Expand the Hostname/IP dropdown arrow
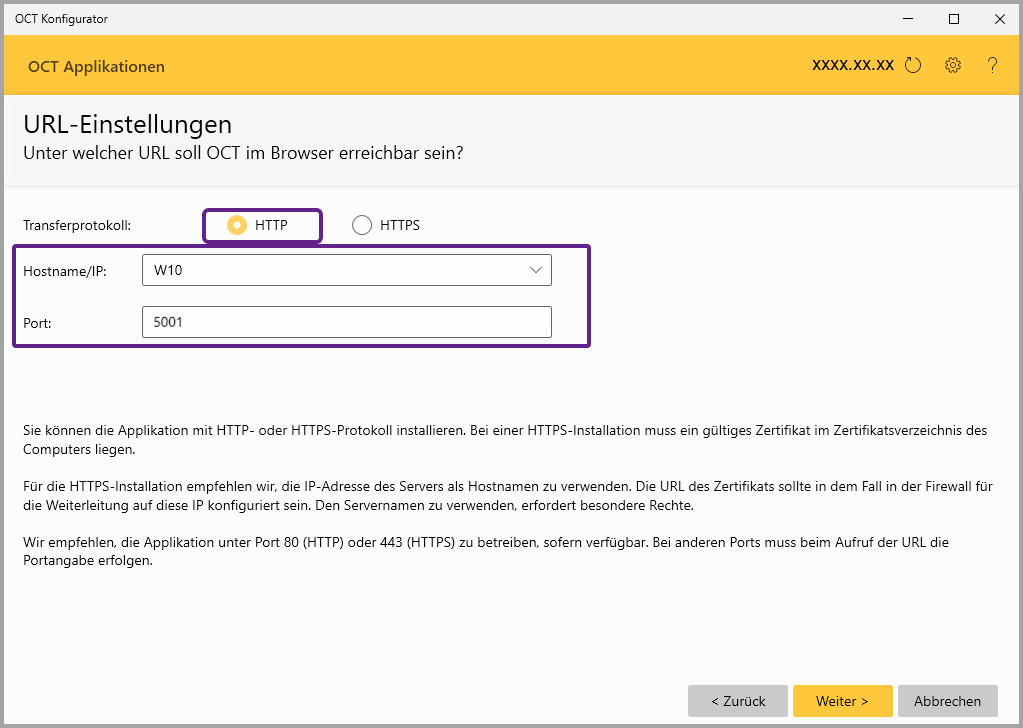The width and height of the screenshot is (1023, 728). (x=536, y=270)
